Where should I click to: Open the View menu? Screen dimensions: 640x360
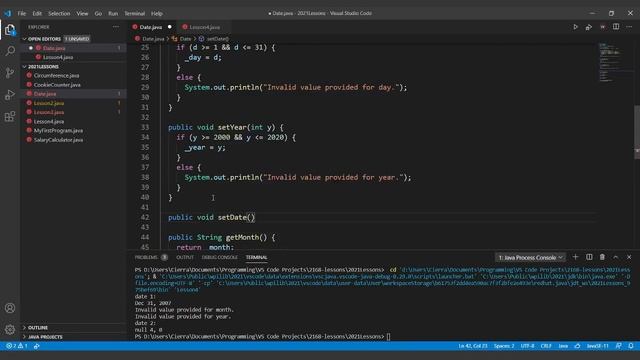click(x=82, y=13)
